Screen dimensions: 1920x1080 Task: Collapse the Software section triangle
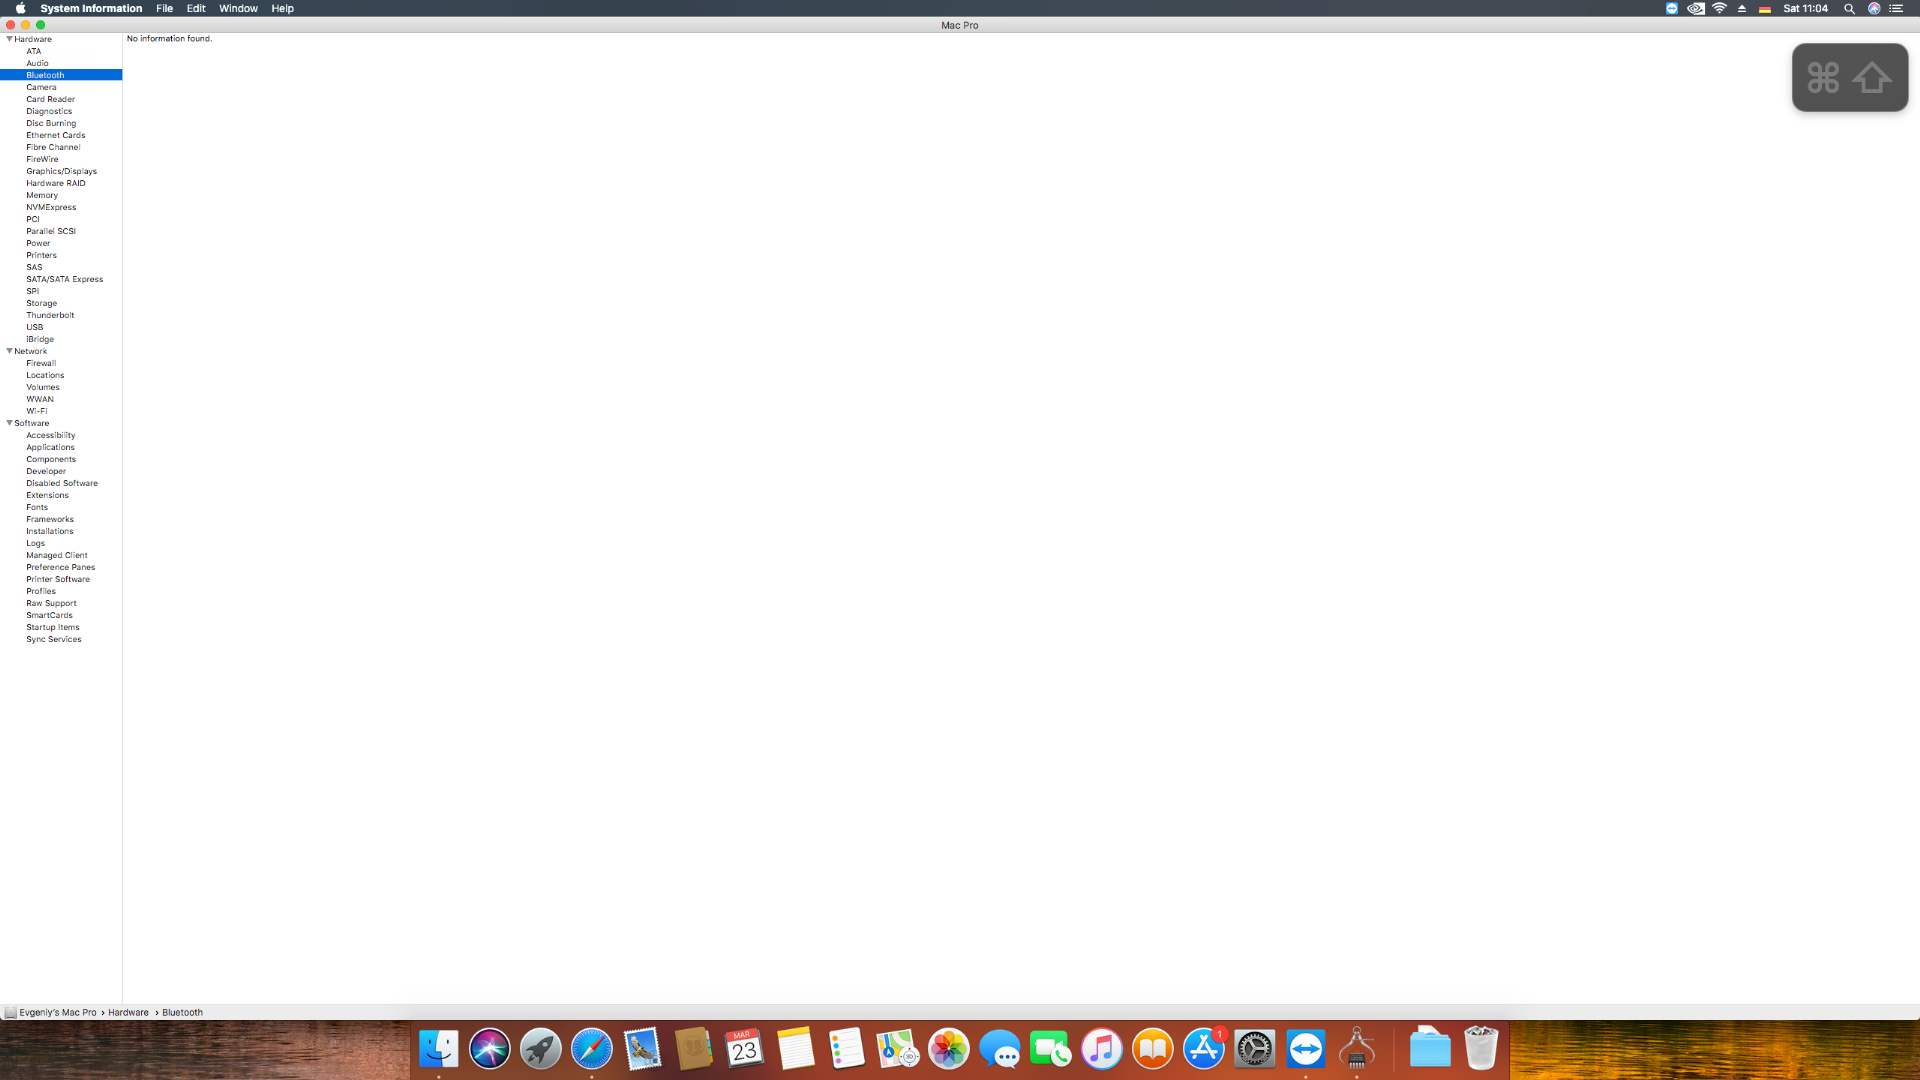(9, 423)
